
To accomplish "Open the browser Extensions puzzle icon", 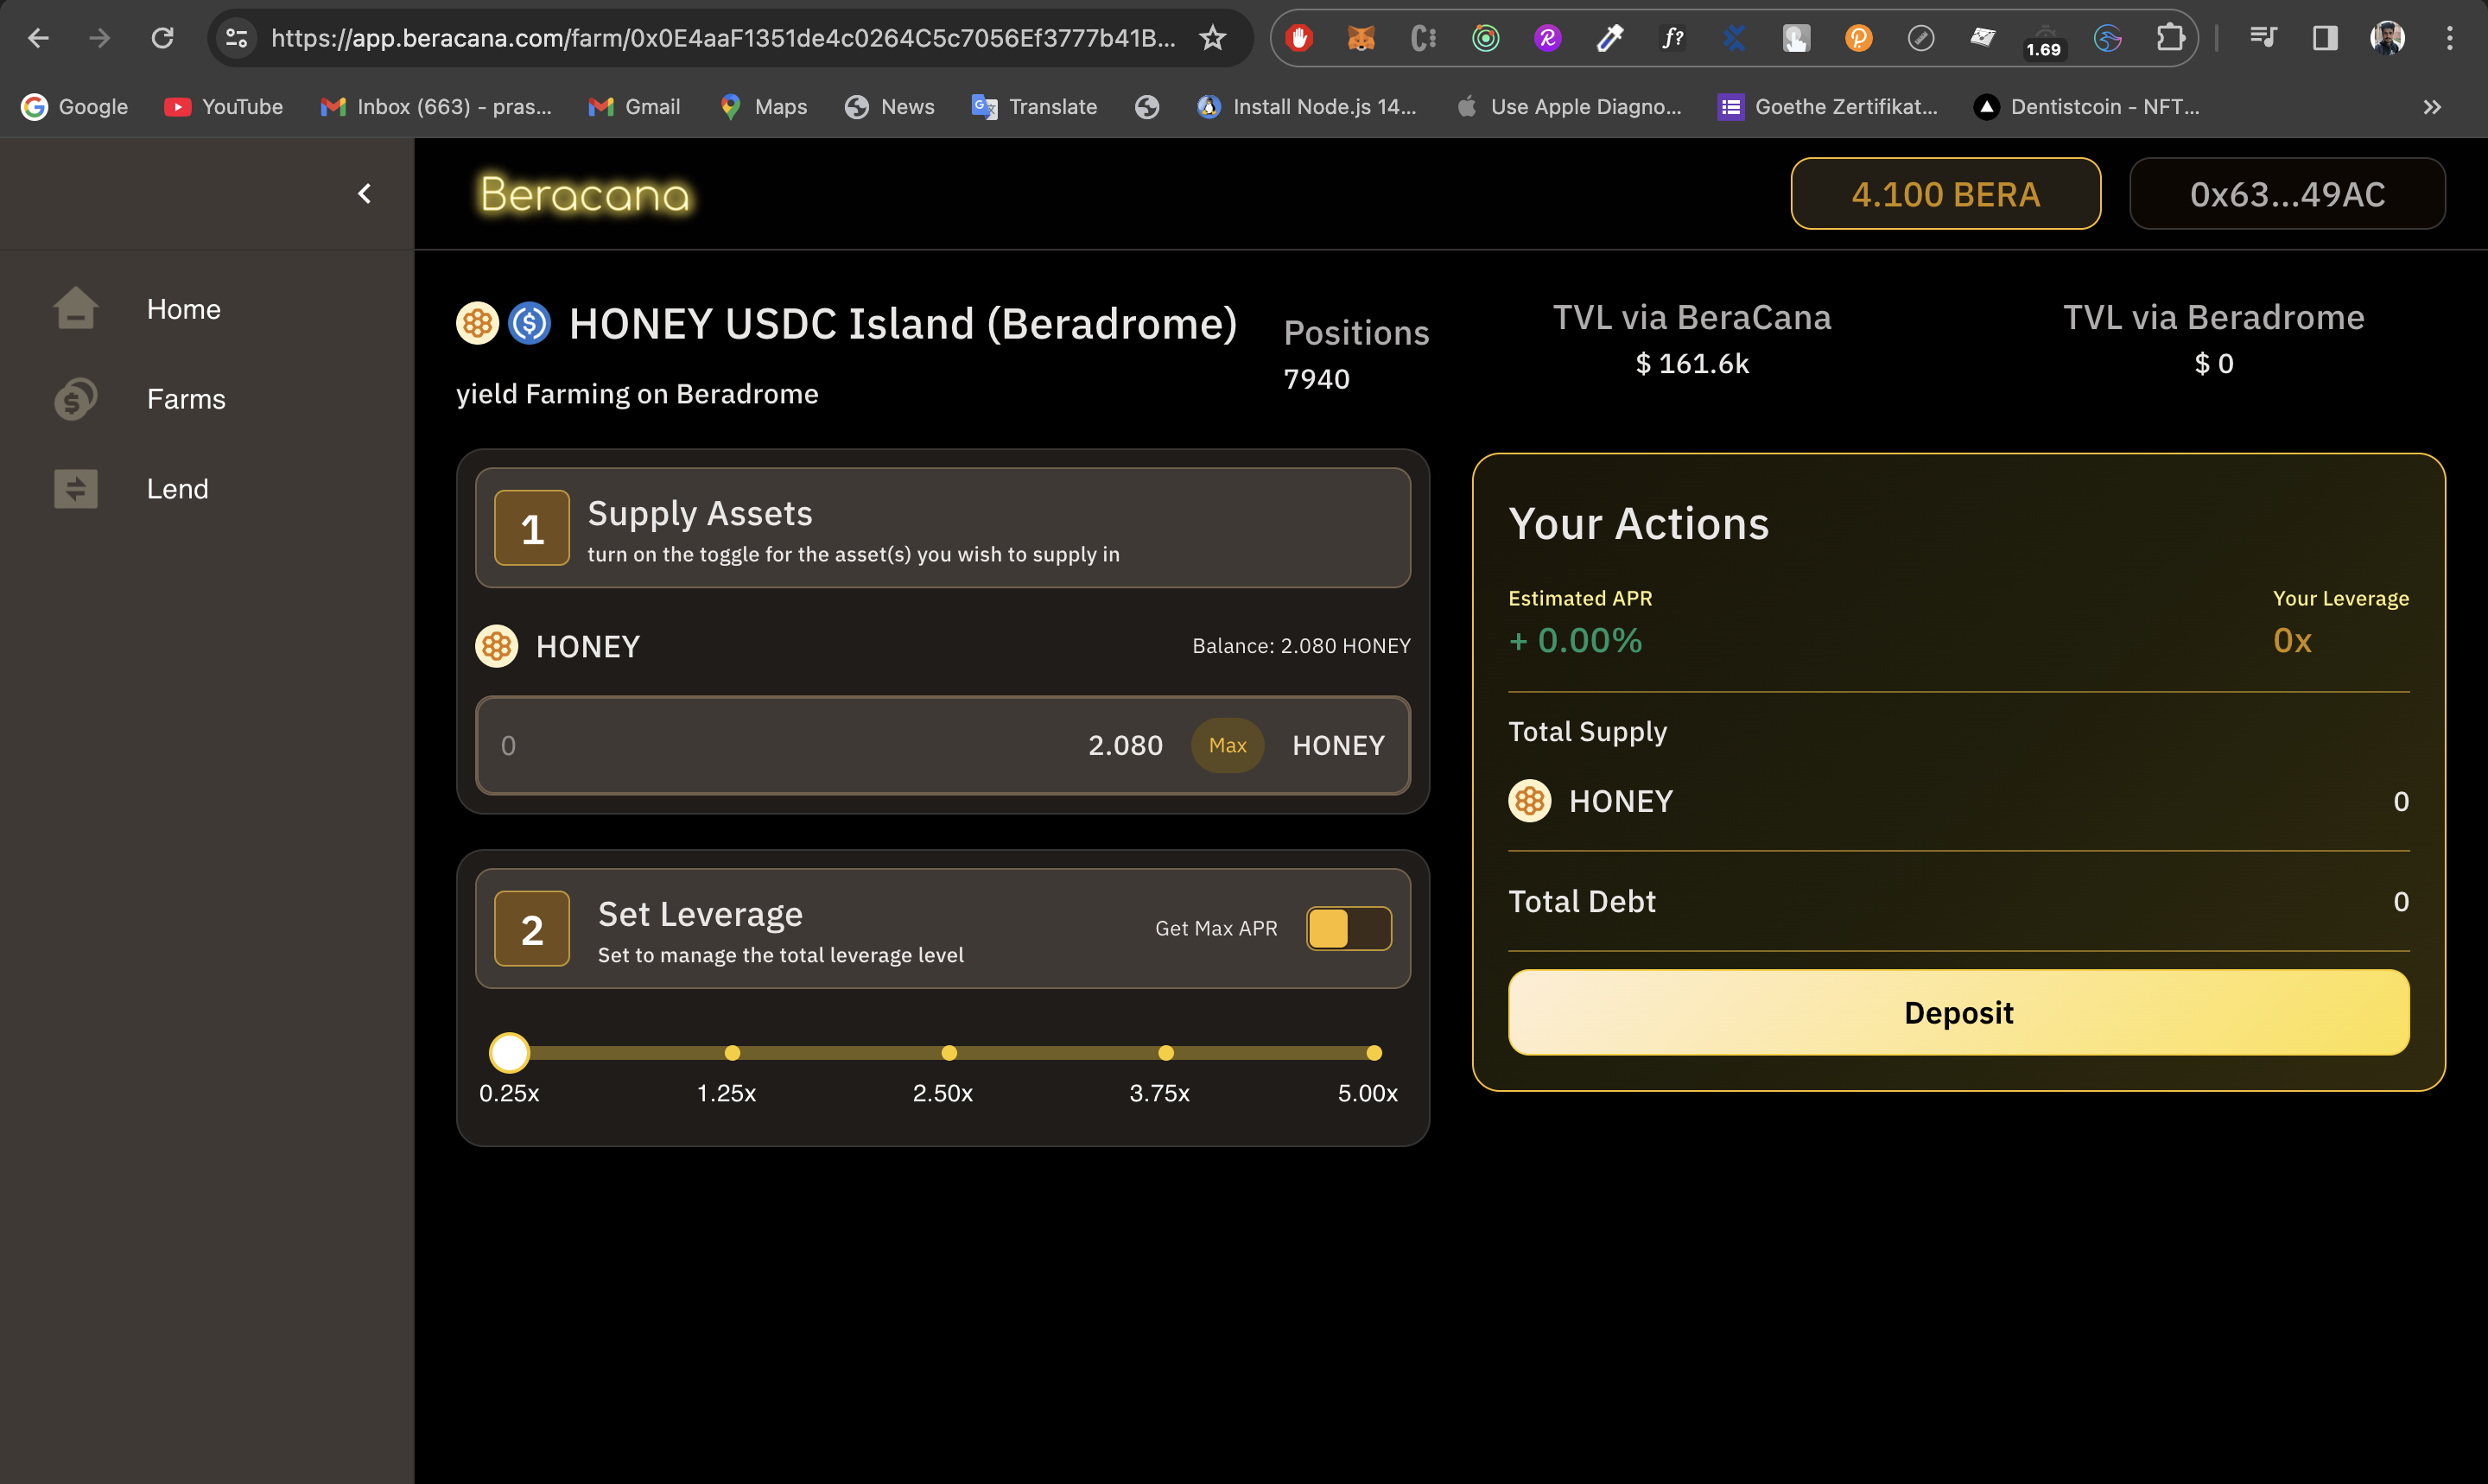I will coord(2169,38).
